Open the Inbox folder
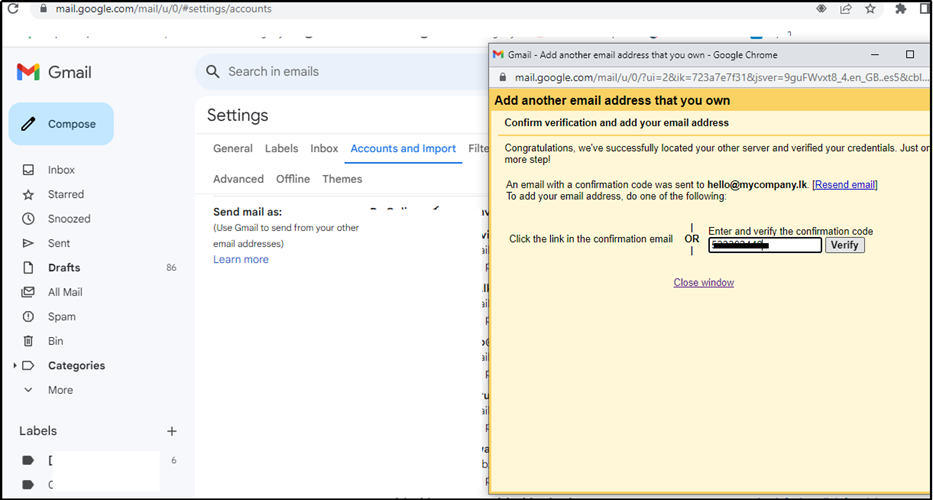 click(x=61, y=170)
